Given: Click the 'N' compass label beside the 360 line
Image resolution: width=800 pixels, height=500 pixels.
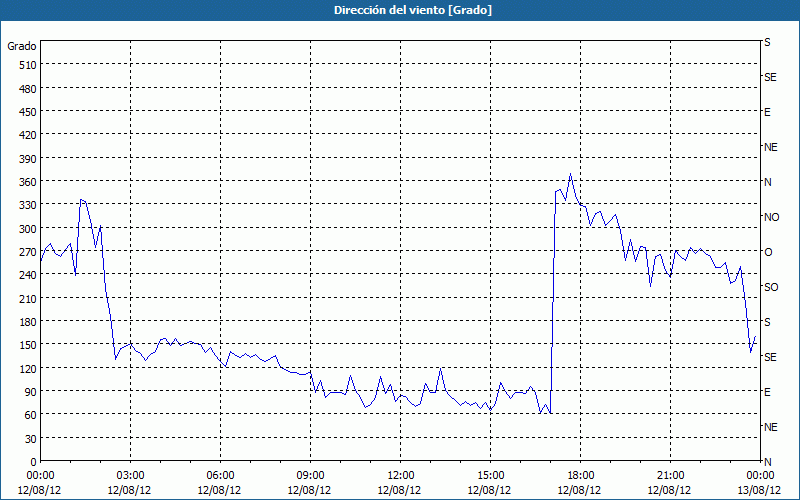Looking at the screenshot, I should 767,182.
